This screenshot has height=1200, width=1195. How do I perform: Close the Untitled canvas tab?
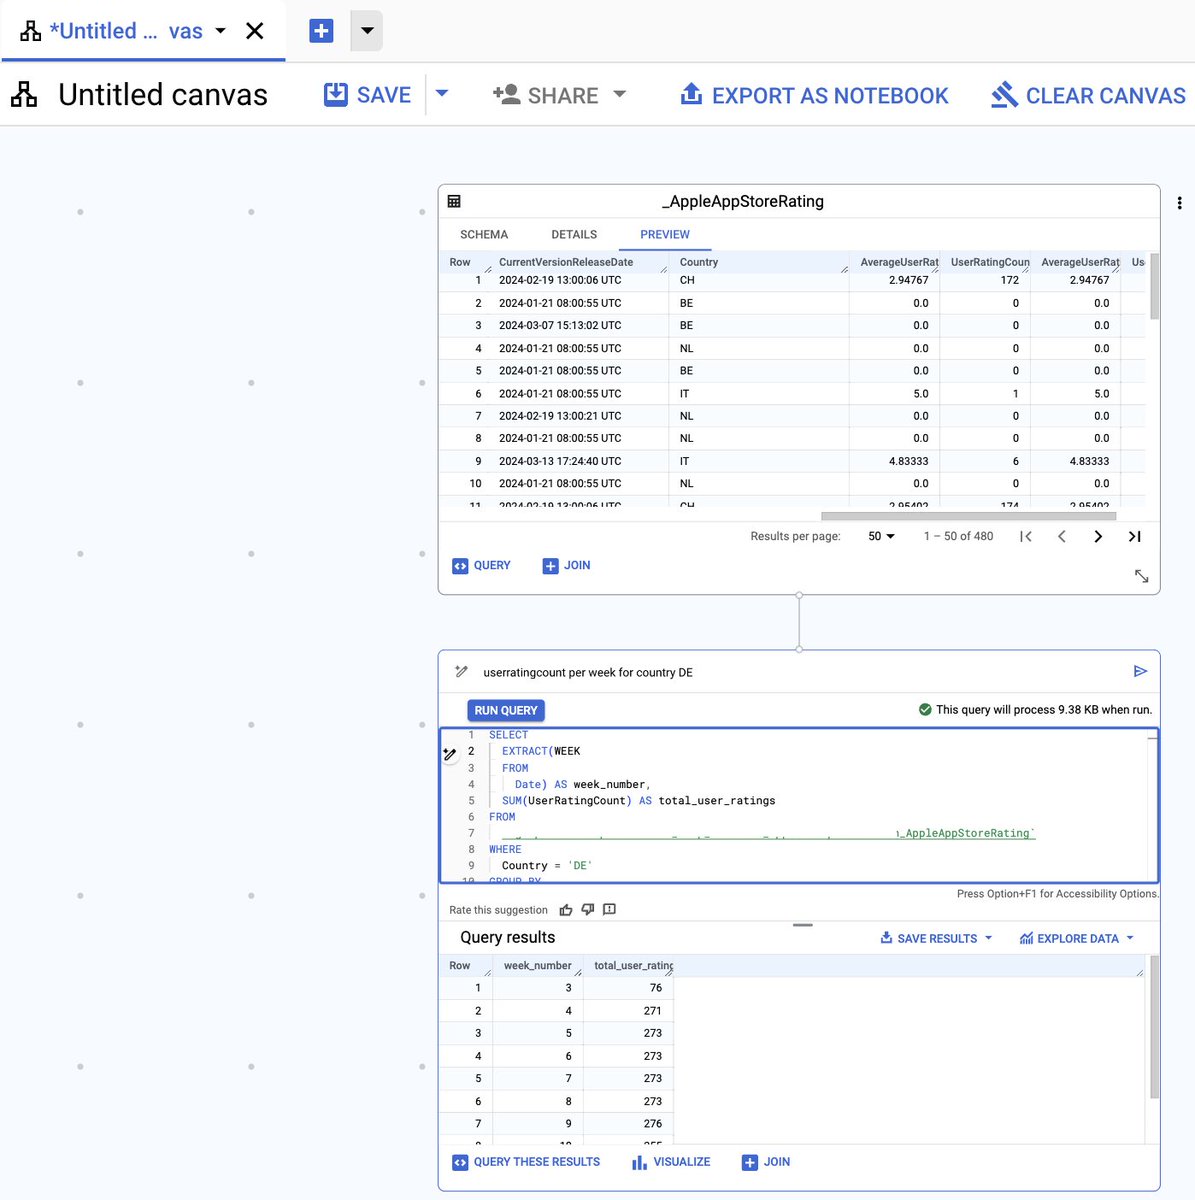coord(255,31)
